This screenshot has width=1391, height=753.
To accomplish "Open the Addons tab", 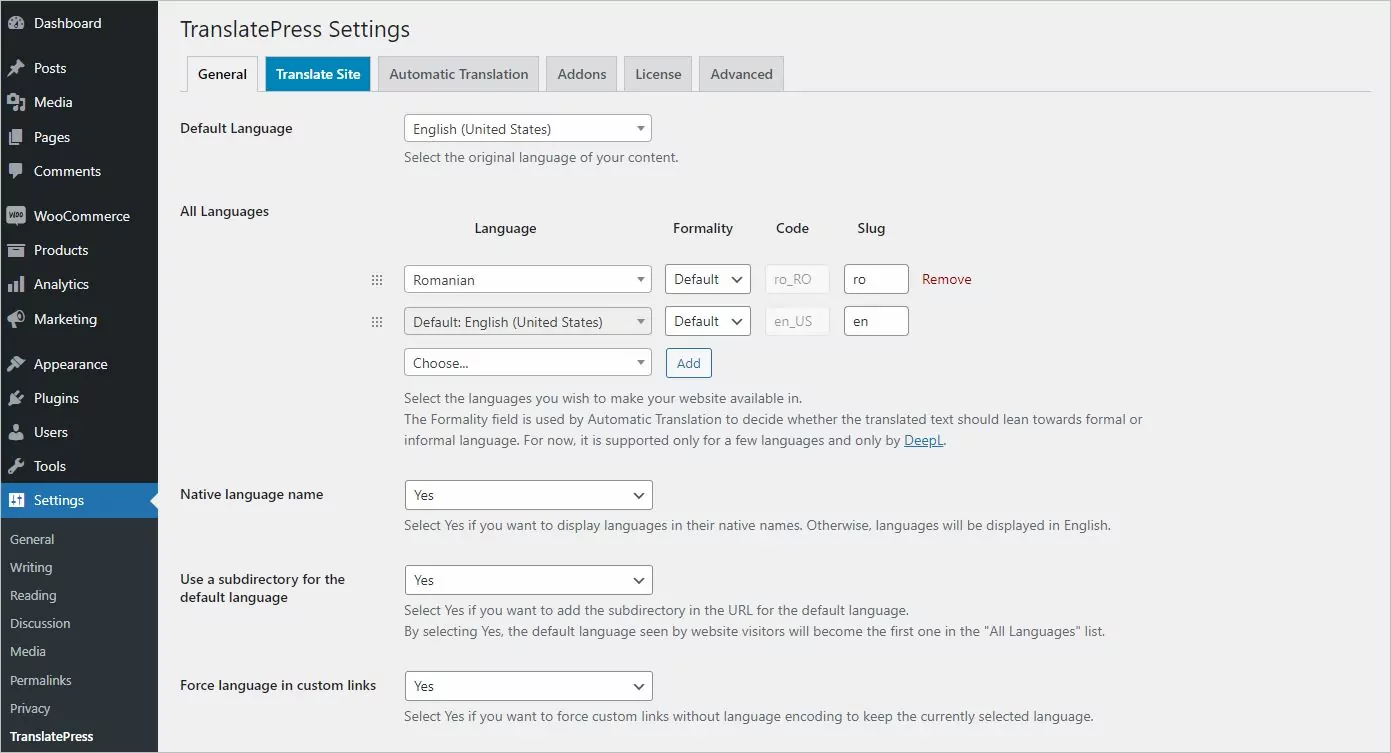I will 582,74.
